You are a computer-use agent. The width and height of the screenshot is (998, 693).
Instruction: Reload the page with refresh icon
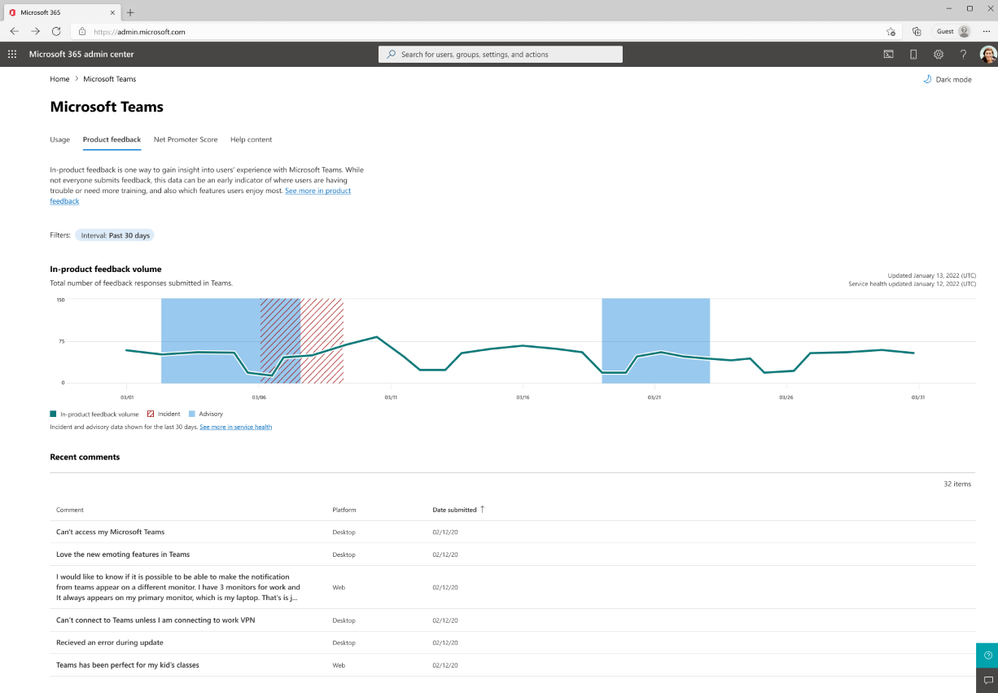[56, 31]
